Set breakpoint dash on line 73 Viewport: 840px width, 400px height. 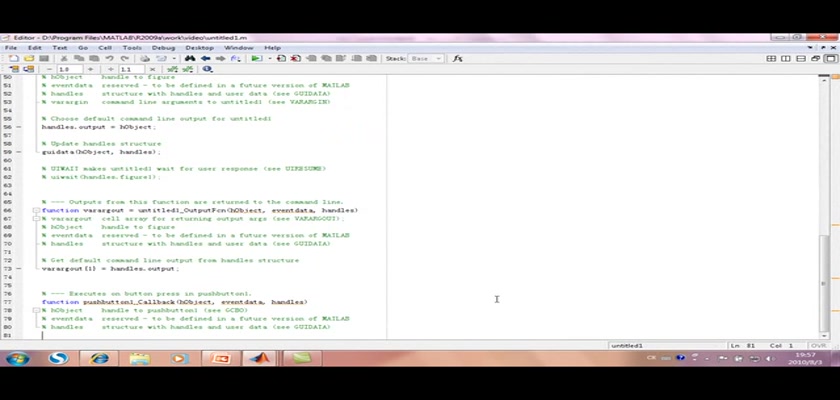point(19,268)
